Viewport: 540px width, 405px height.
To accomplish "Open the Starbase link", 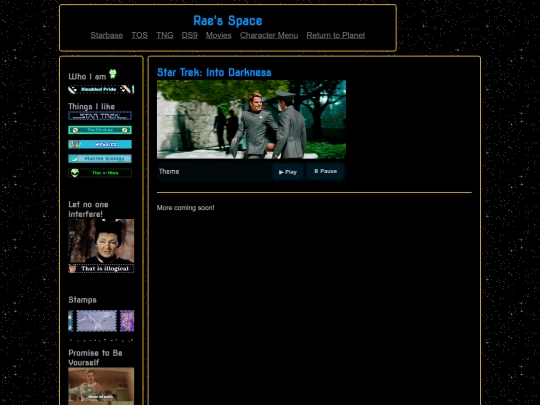I will 107,35.
